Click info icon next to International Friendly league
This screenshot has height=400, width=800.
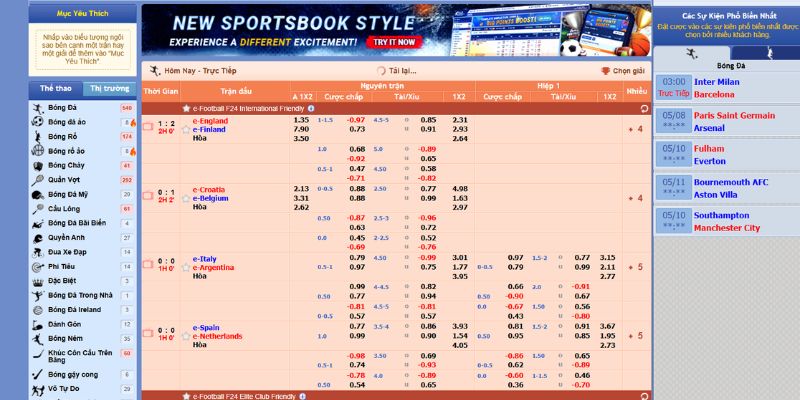point(311,109)
